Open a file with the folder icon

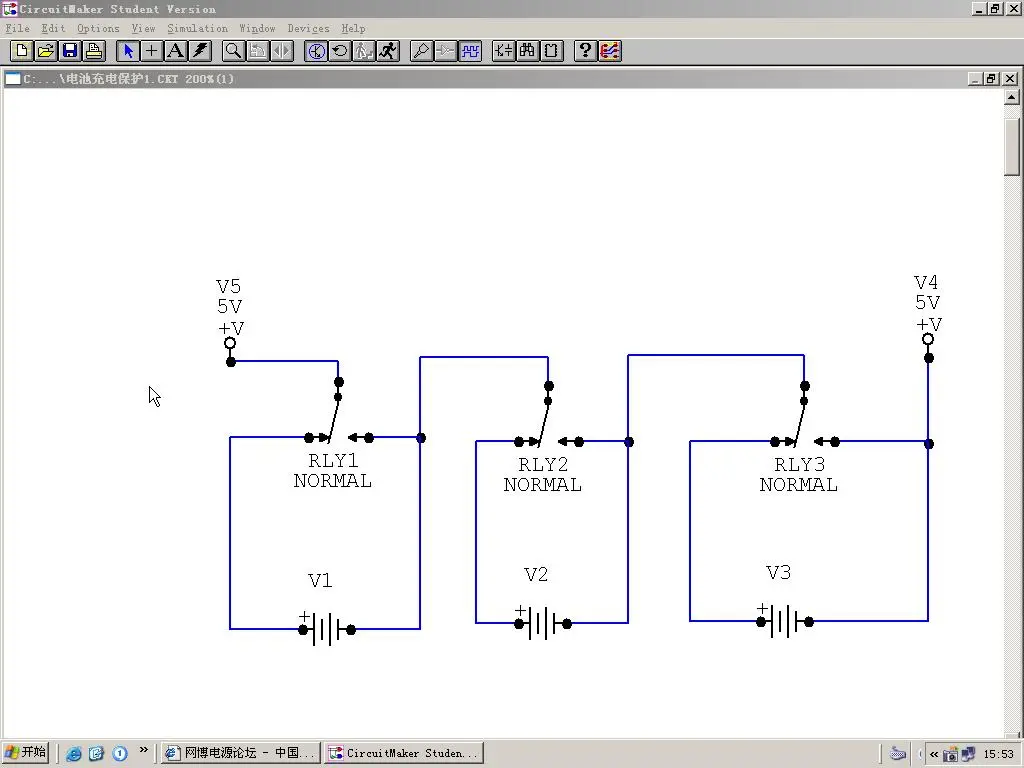46,51
